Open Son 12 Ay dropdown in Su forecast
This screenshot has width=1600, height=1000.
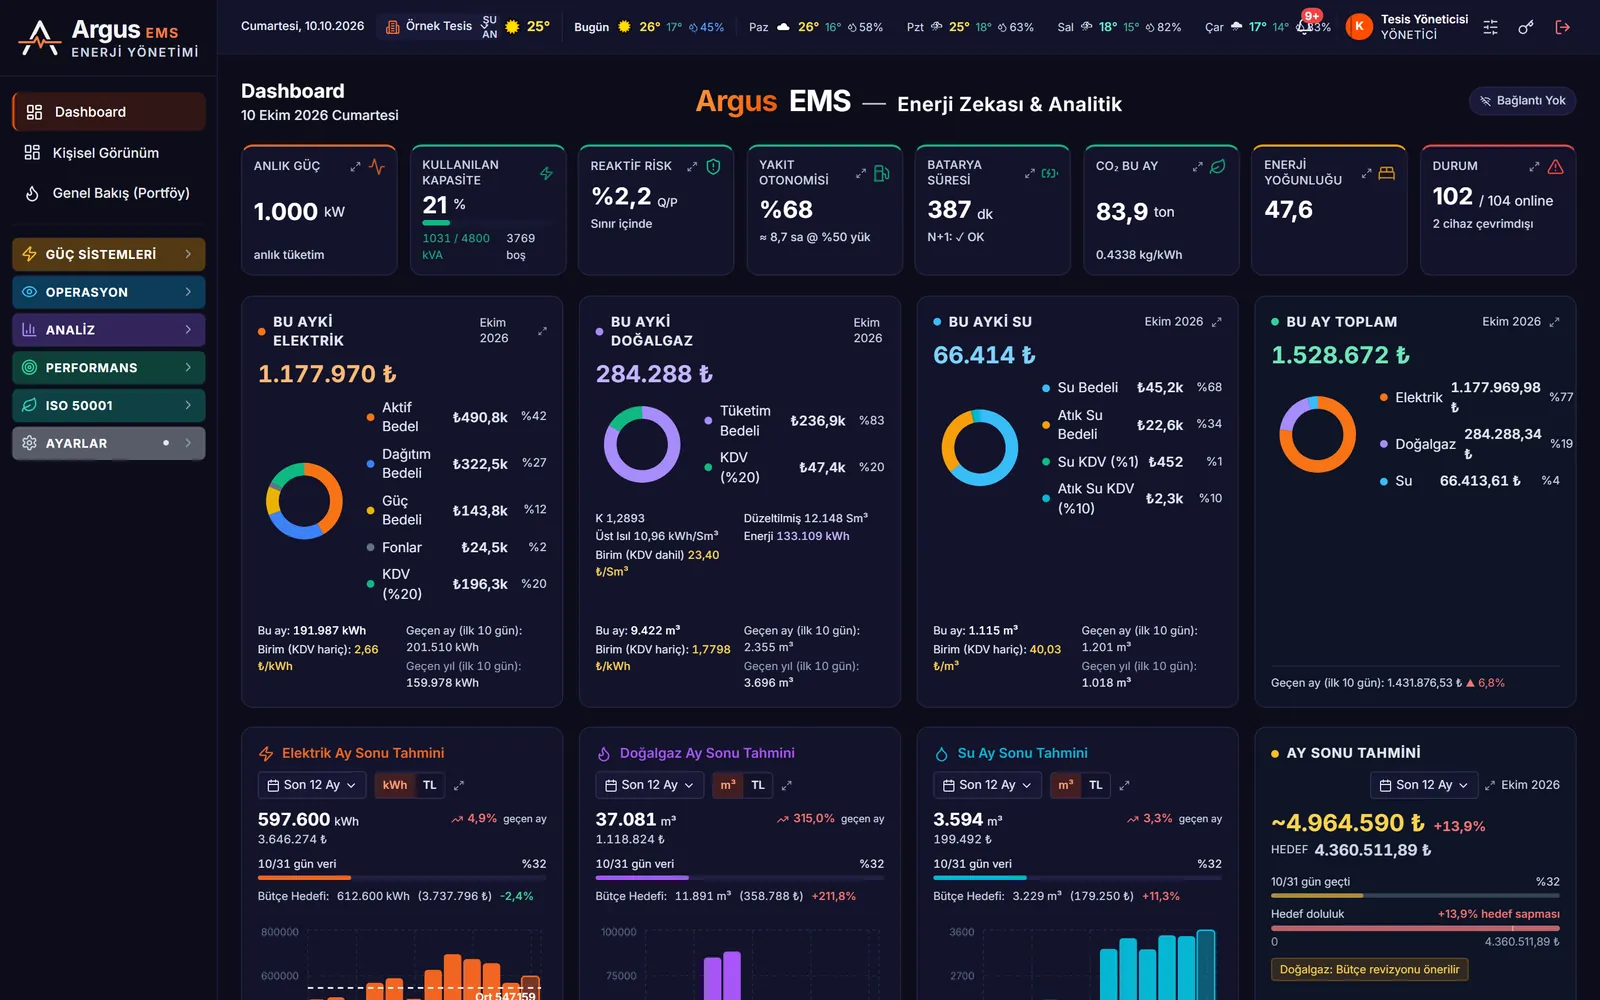988,785
